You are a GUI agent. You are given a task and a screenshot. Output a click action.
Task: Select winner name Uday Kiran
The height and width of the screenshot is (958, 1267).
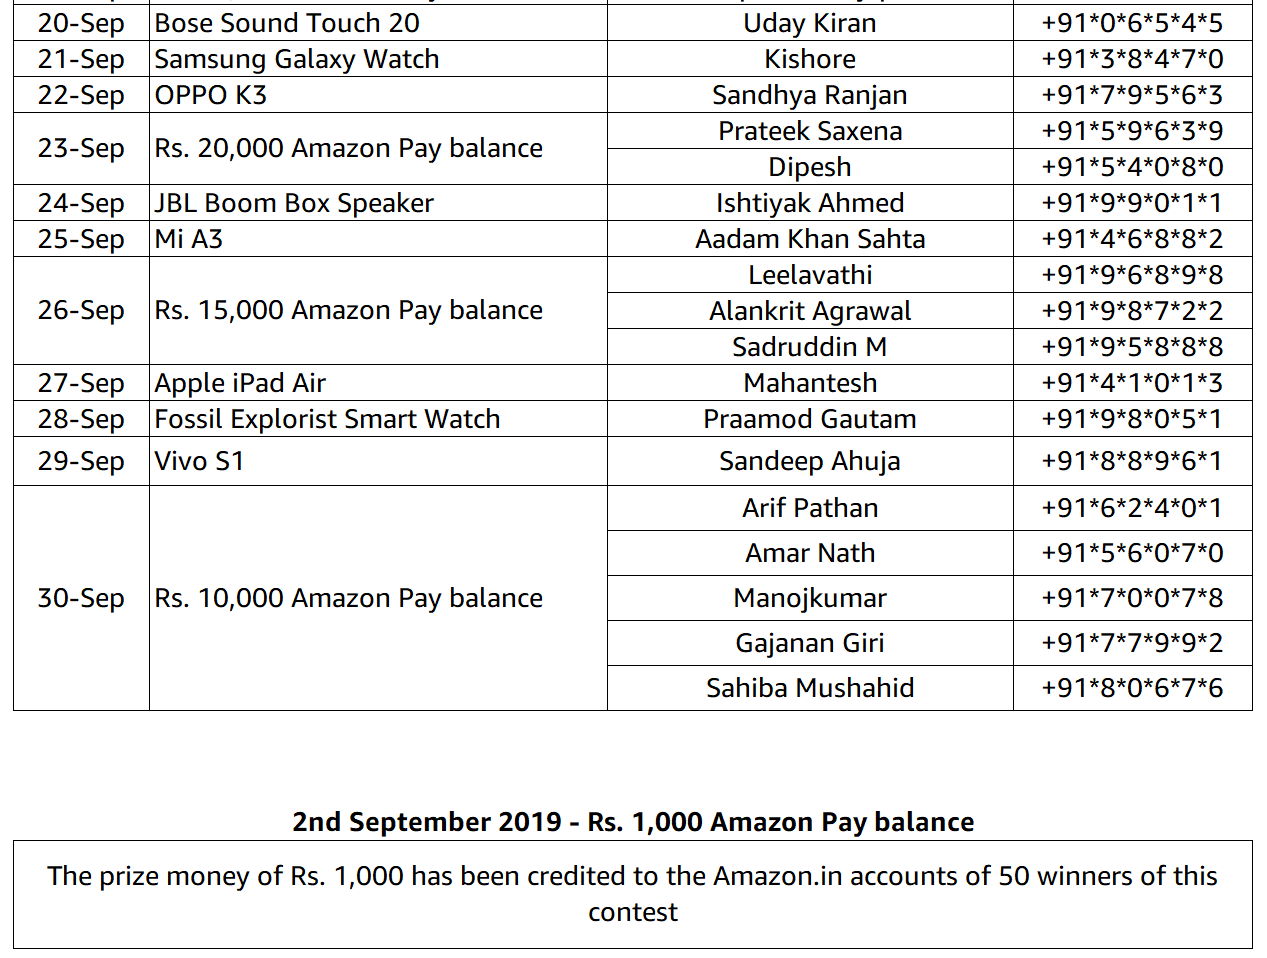[x=810, y=23]
